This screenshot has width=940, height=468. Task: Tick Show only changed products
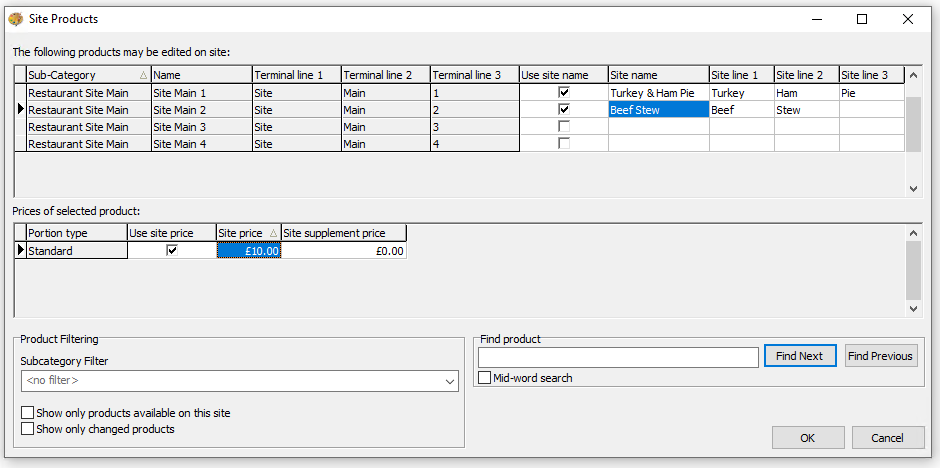pyautogui.click(x=27, y=429)
